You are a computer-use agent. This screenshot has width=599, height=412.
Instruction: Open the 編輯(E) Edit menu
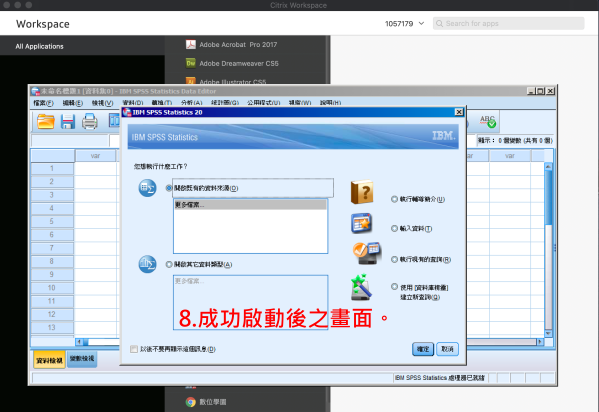click(73, 103)
